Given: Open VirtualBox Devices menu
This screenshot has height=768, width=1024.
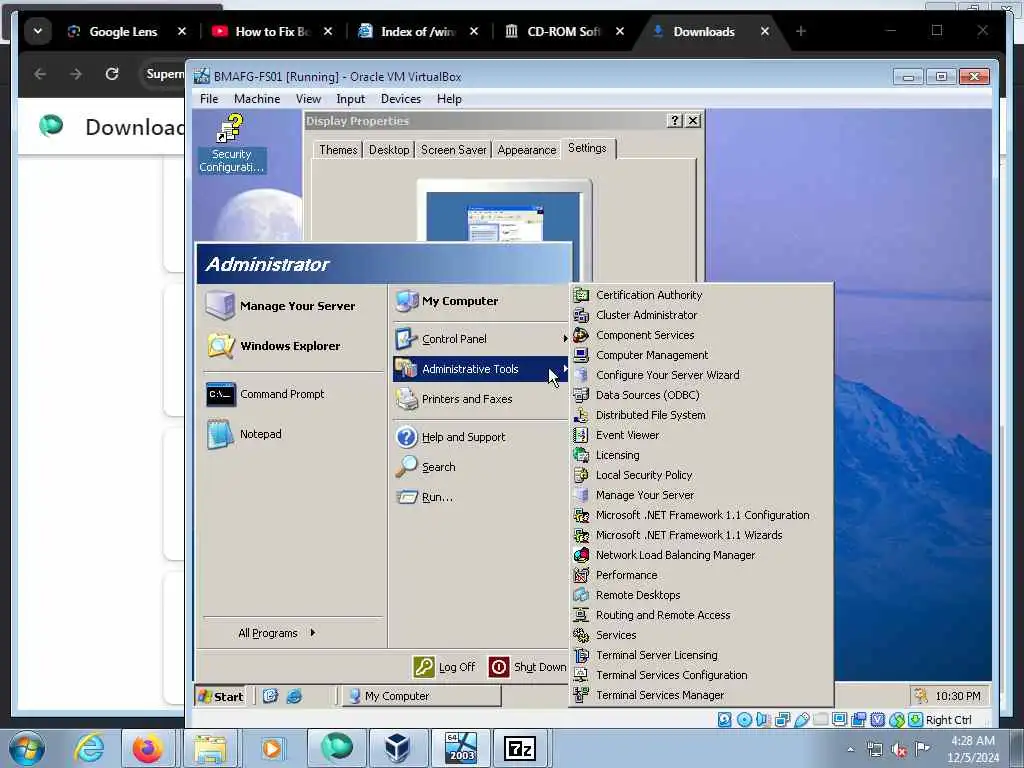Looking at the screenshot, I should [401, 99].
